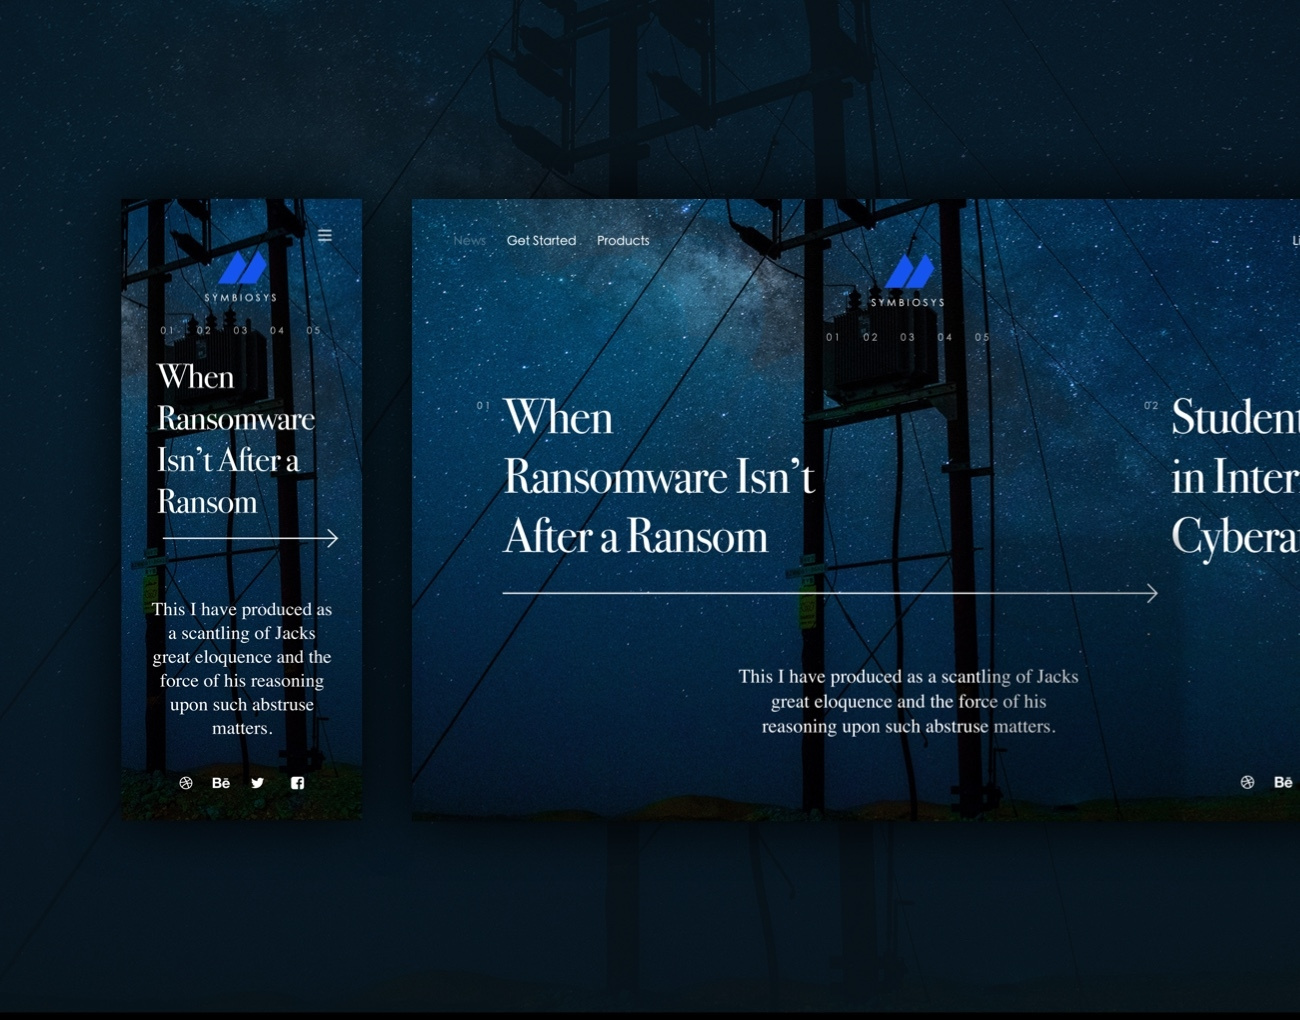Click the long arrow under mobile headline

tap(250, 539)
